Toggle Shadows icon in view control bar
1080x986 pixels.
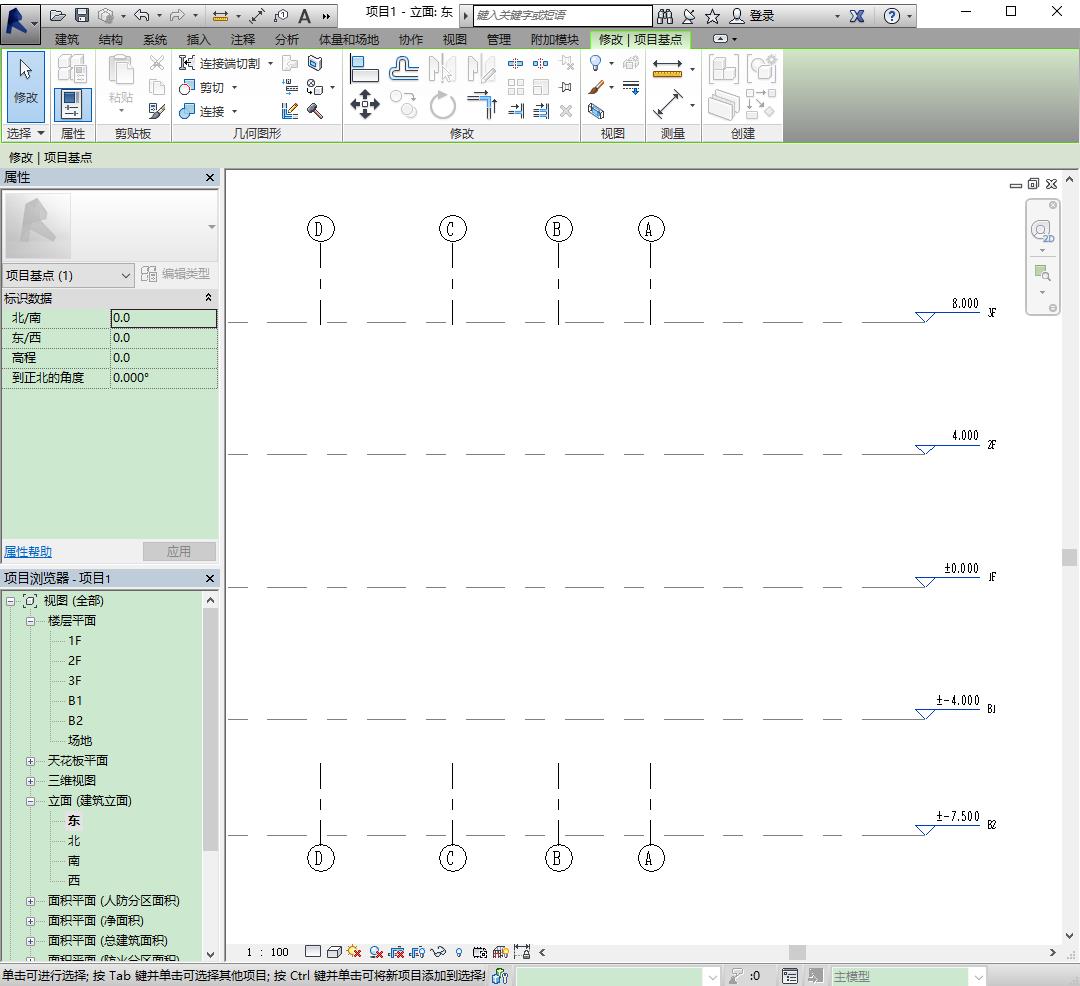pos(375,952)
